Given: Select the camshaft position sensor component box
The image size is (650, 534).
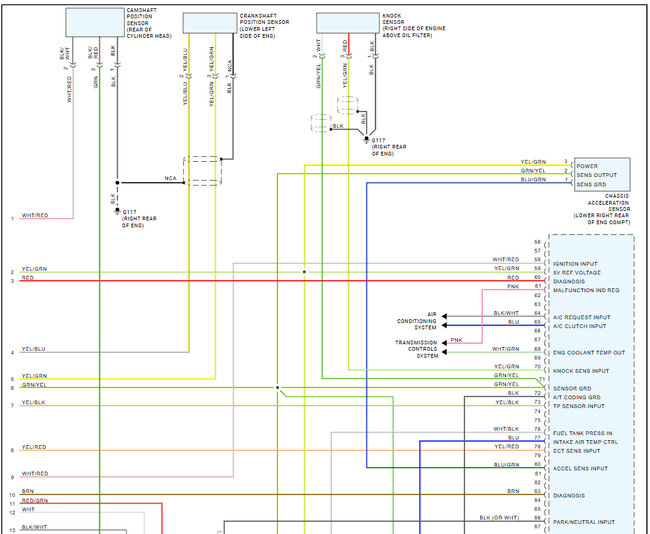Looking at the screenshot, I should (x=95, y=22).
